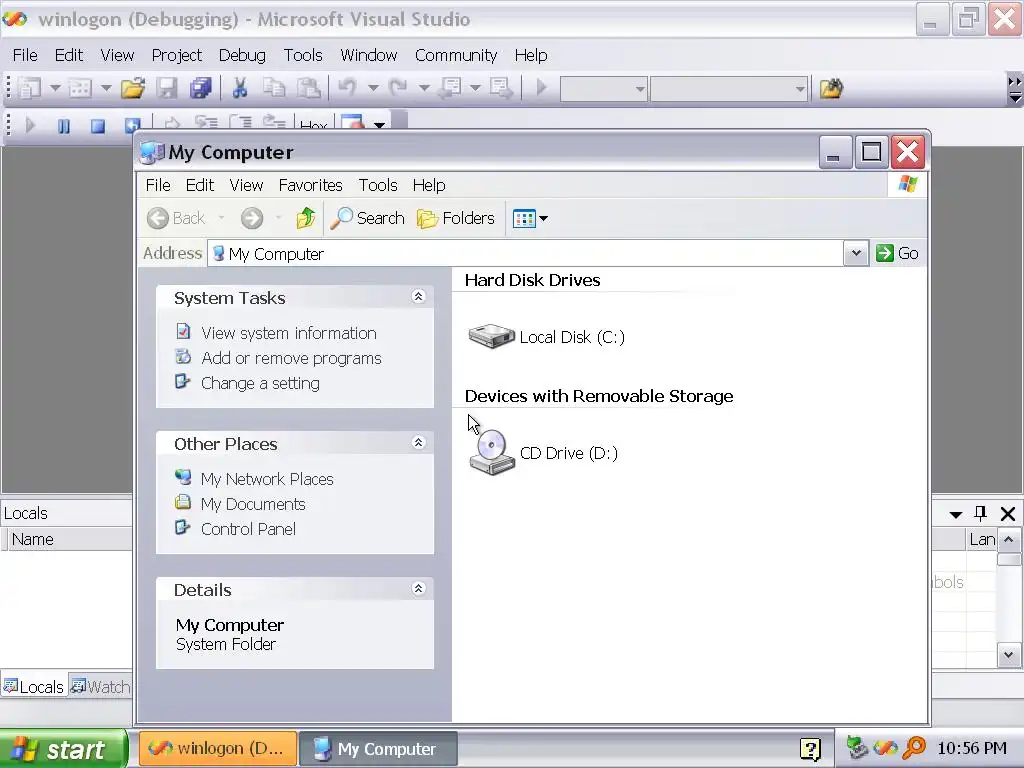The image size is (1024, 768).
Task: Click the Address field showing My Computer
Action: (x=526, y=253)
